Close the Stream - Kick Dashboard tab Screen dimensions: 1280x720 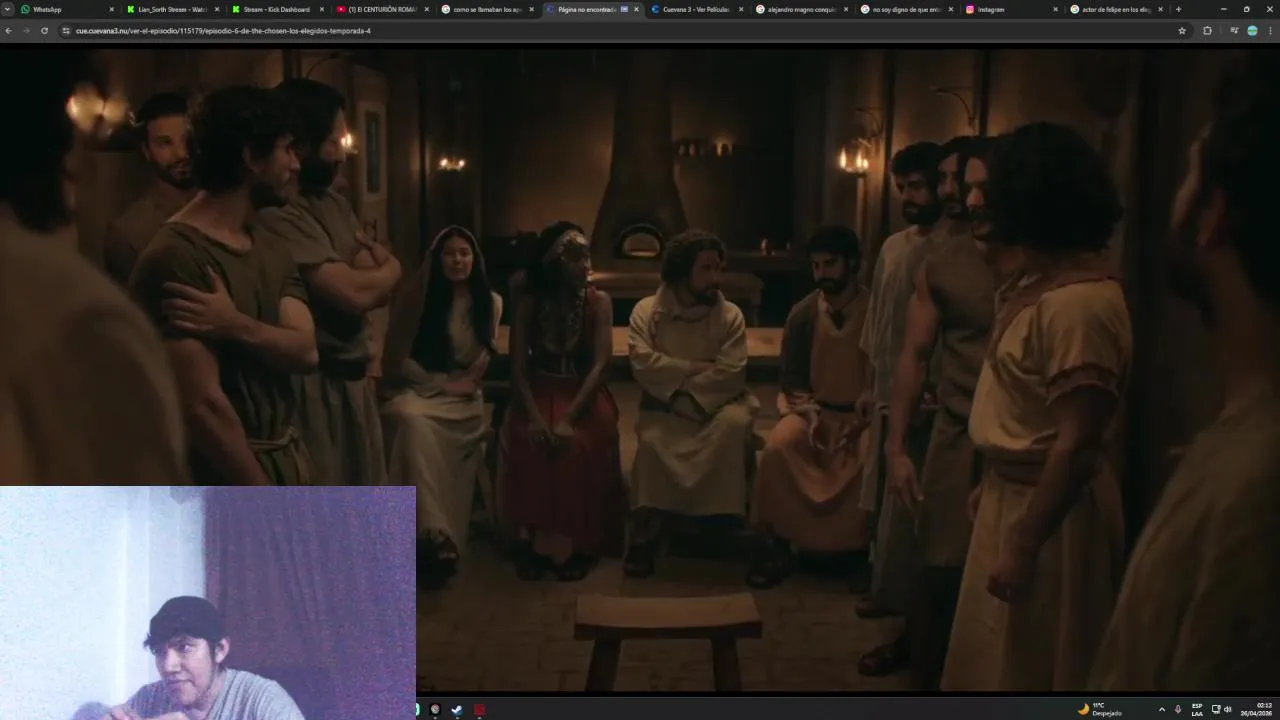pos(321,9)
